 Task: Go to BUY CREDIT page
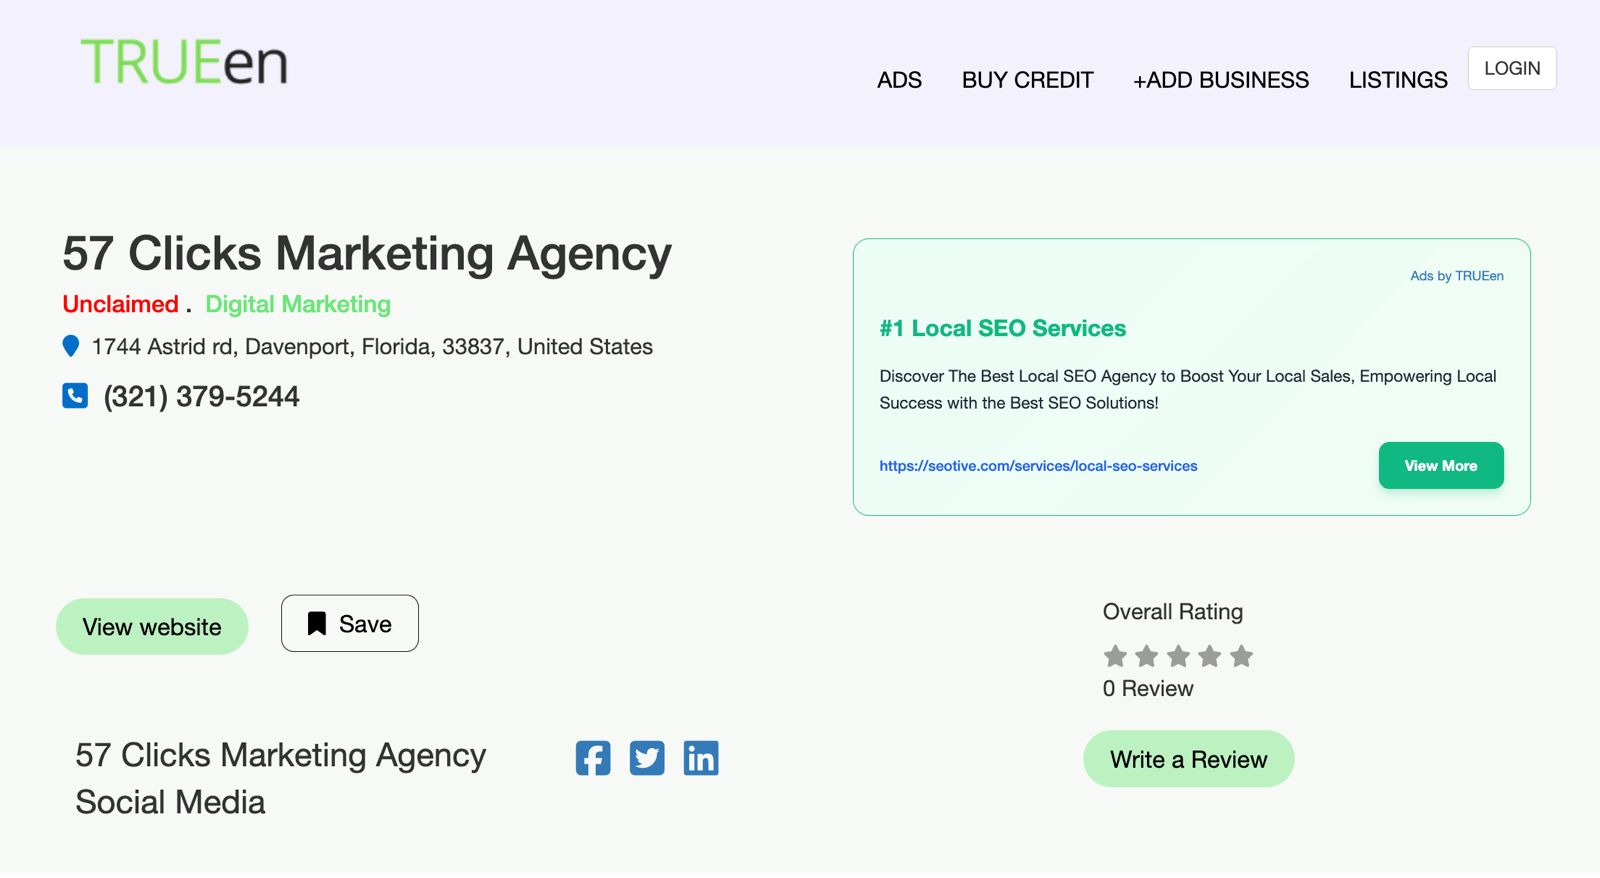tap(1027, 80)
